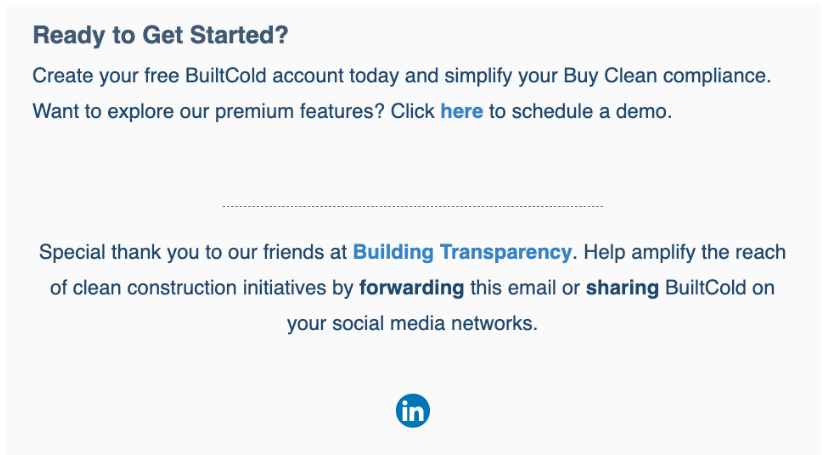Click 'your social media networks' line
Image resolution: width=822 pixels, height=455 pixels.
tap(412, 324)
